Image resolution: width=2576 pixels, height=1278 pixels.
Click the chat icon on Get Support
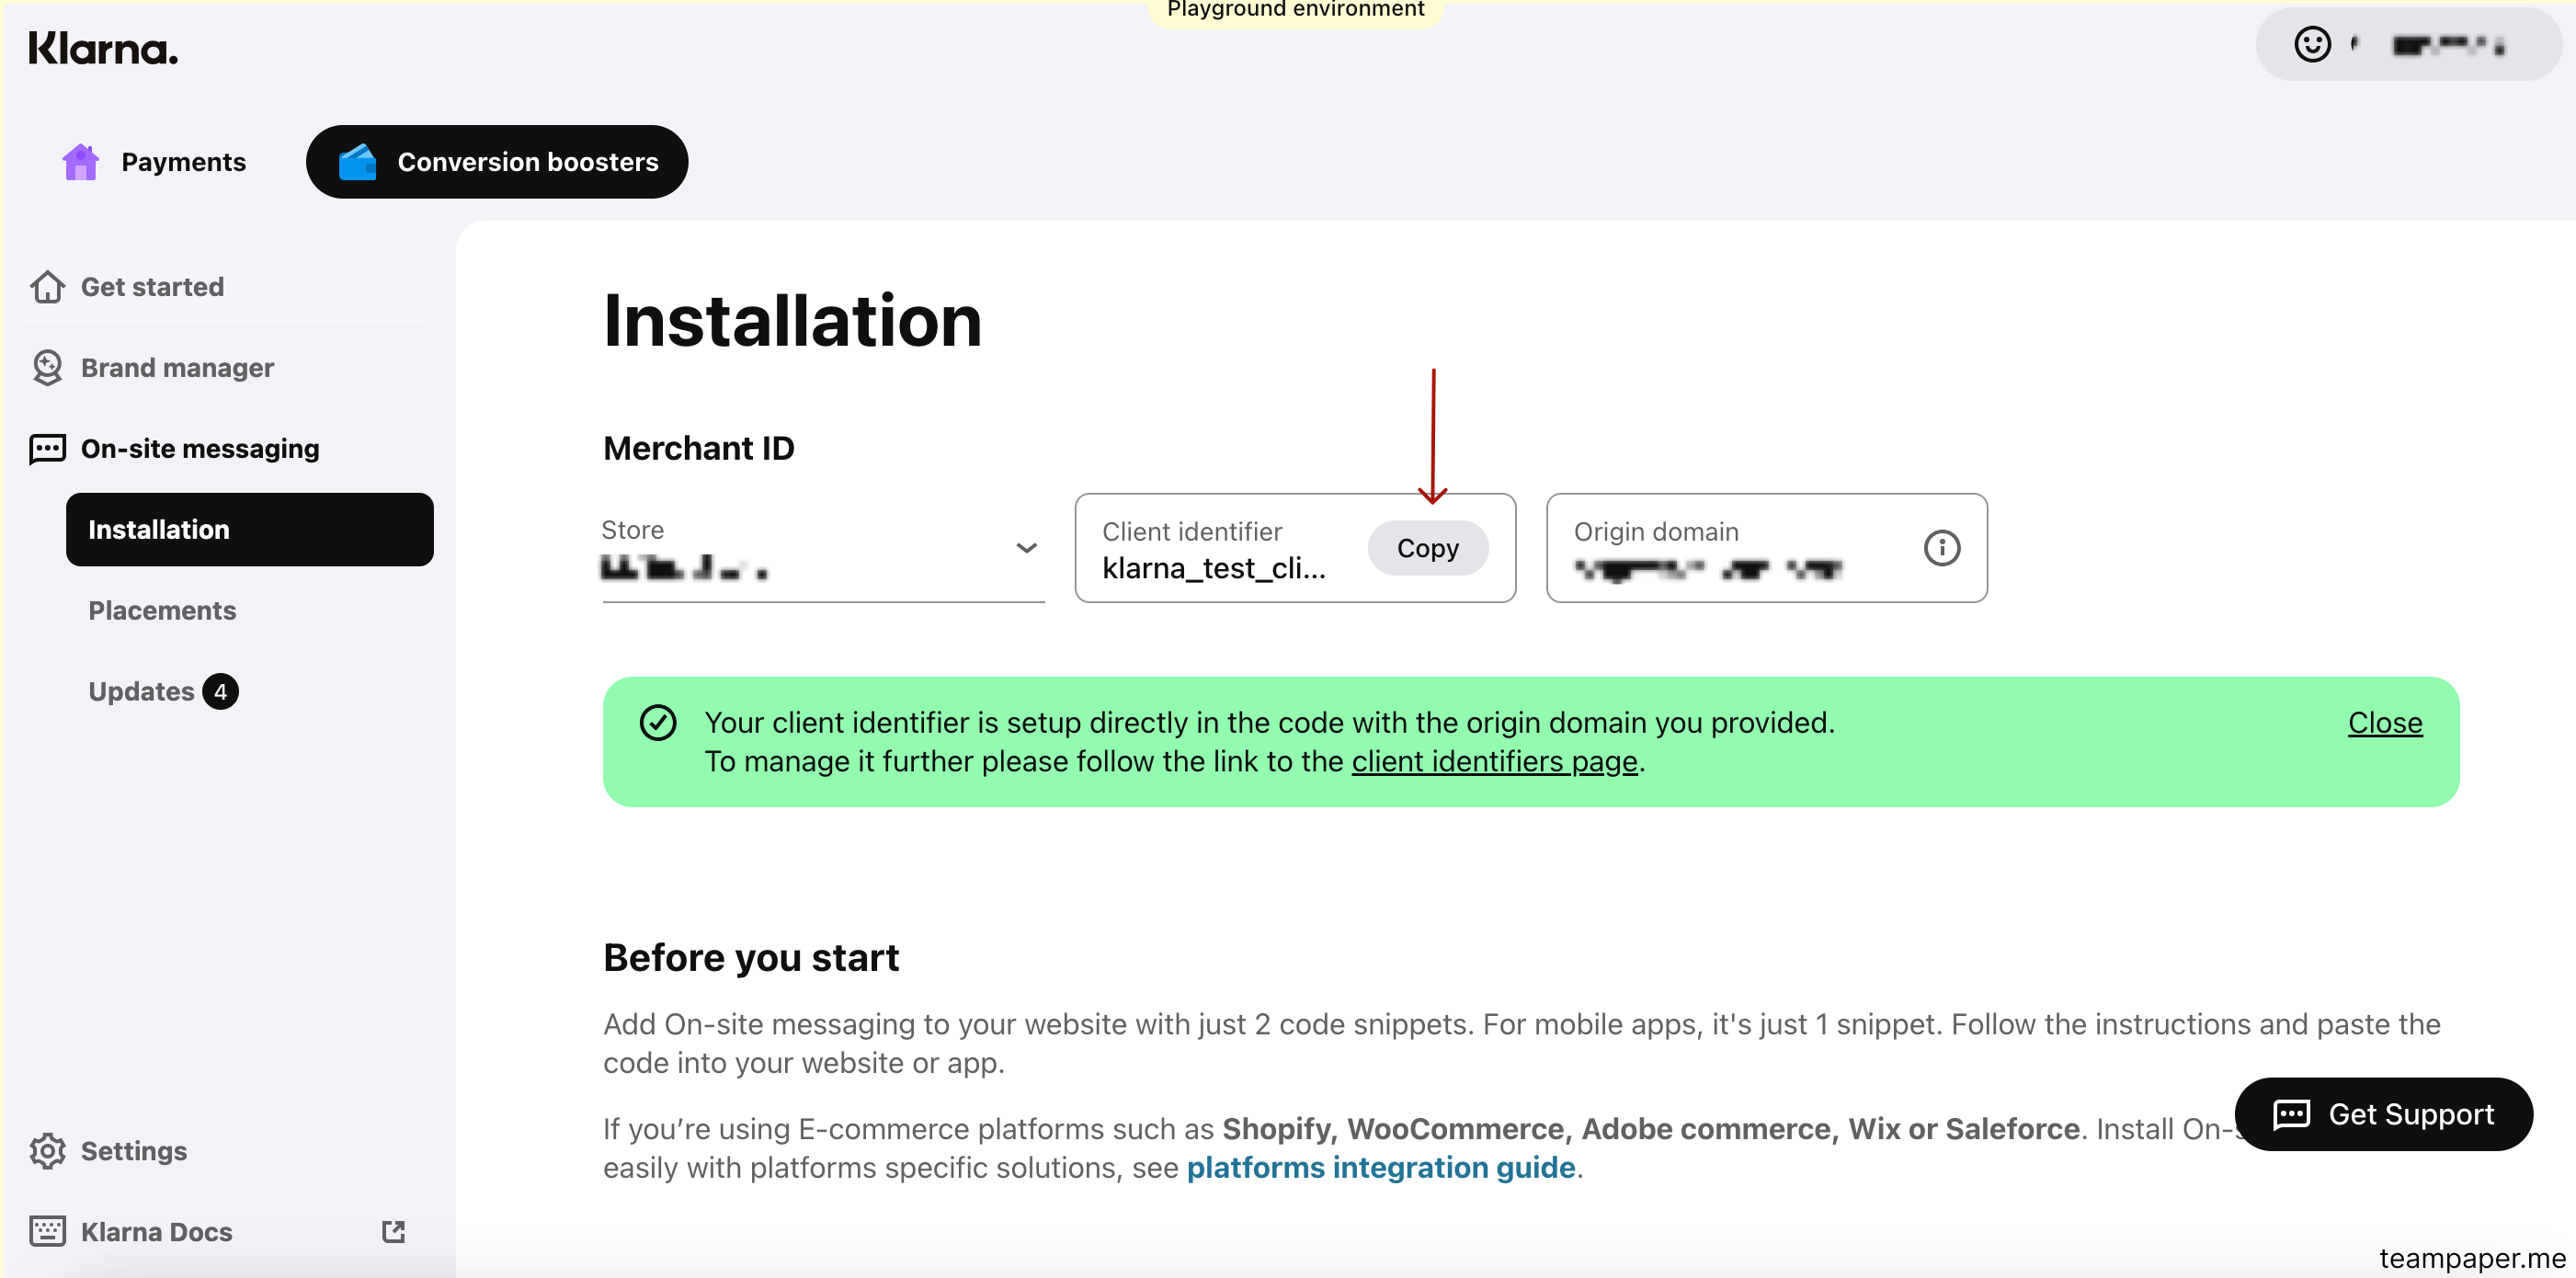(2291, 1114)
